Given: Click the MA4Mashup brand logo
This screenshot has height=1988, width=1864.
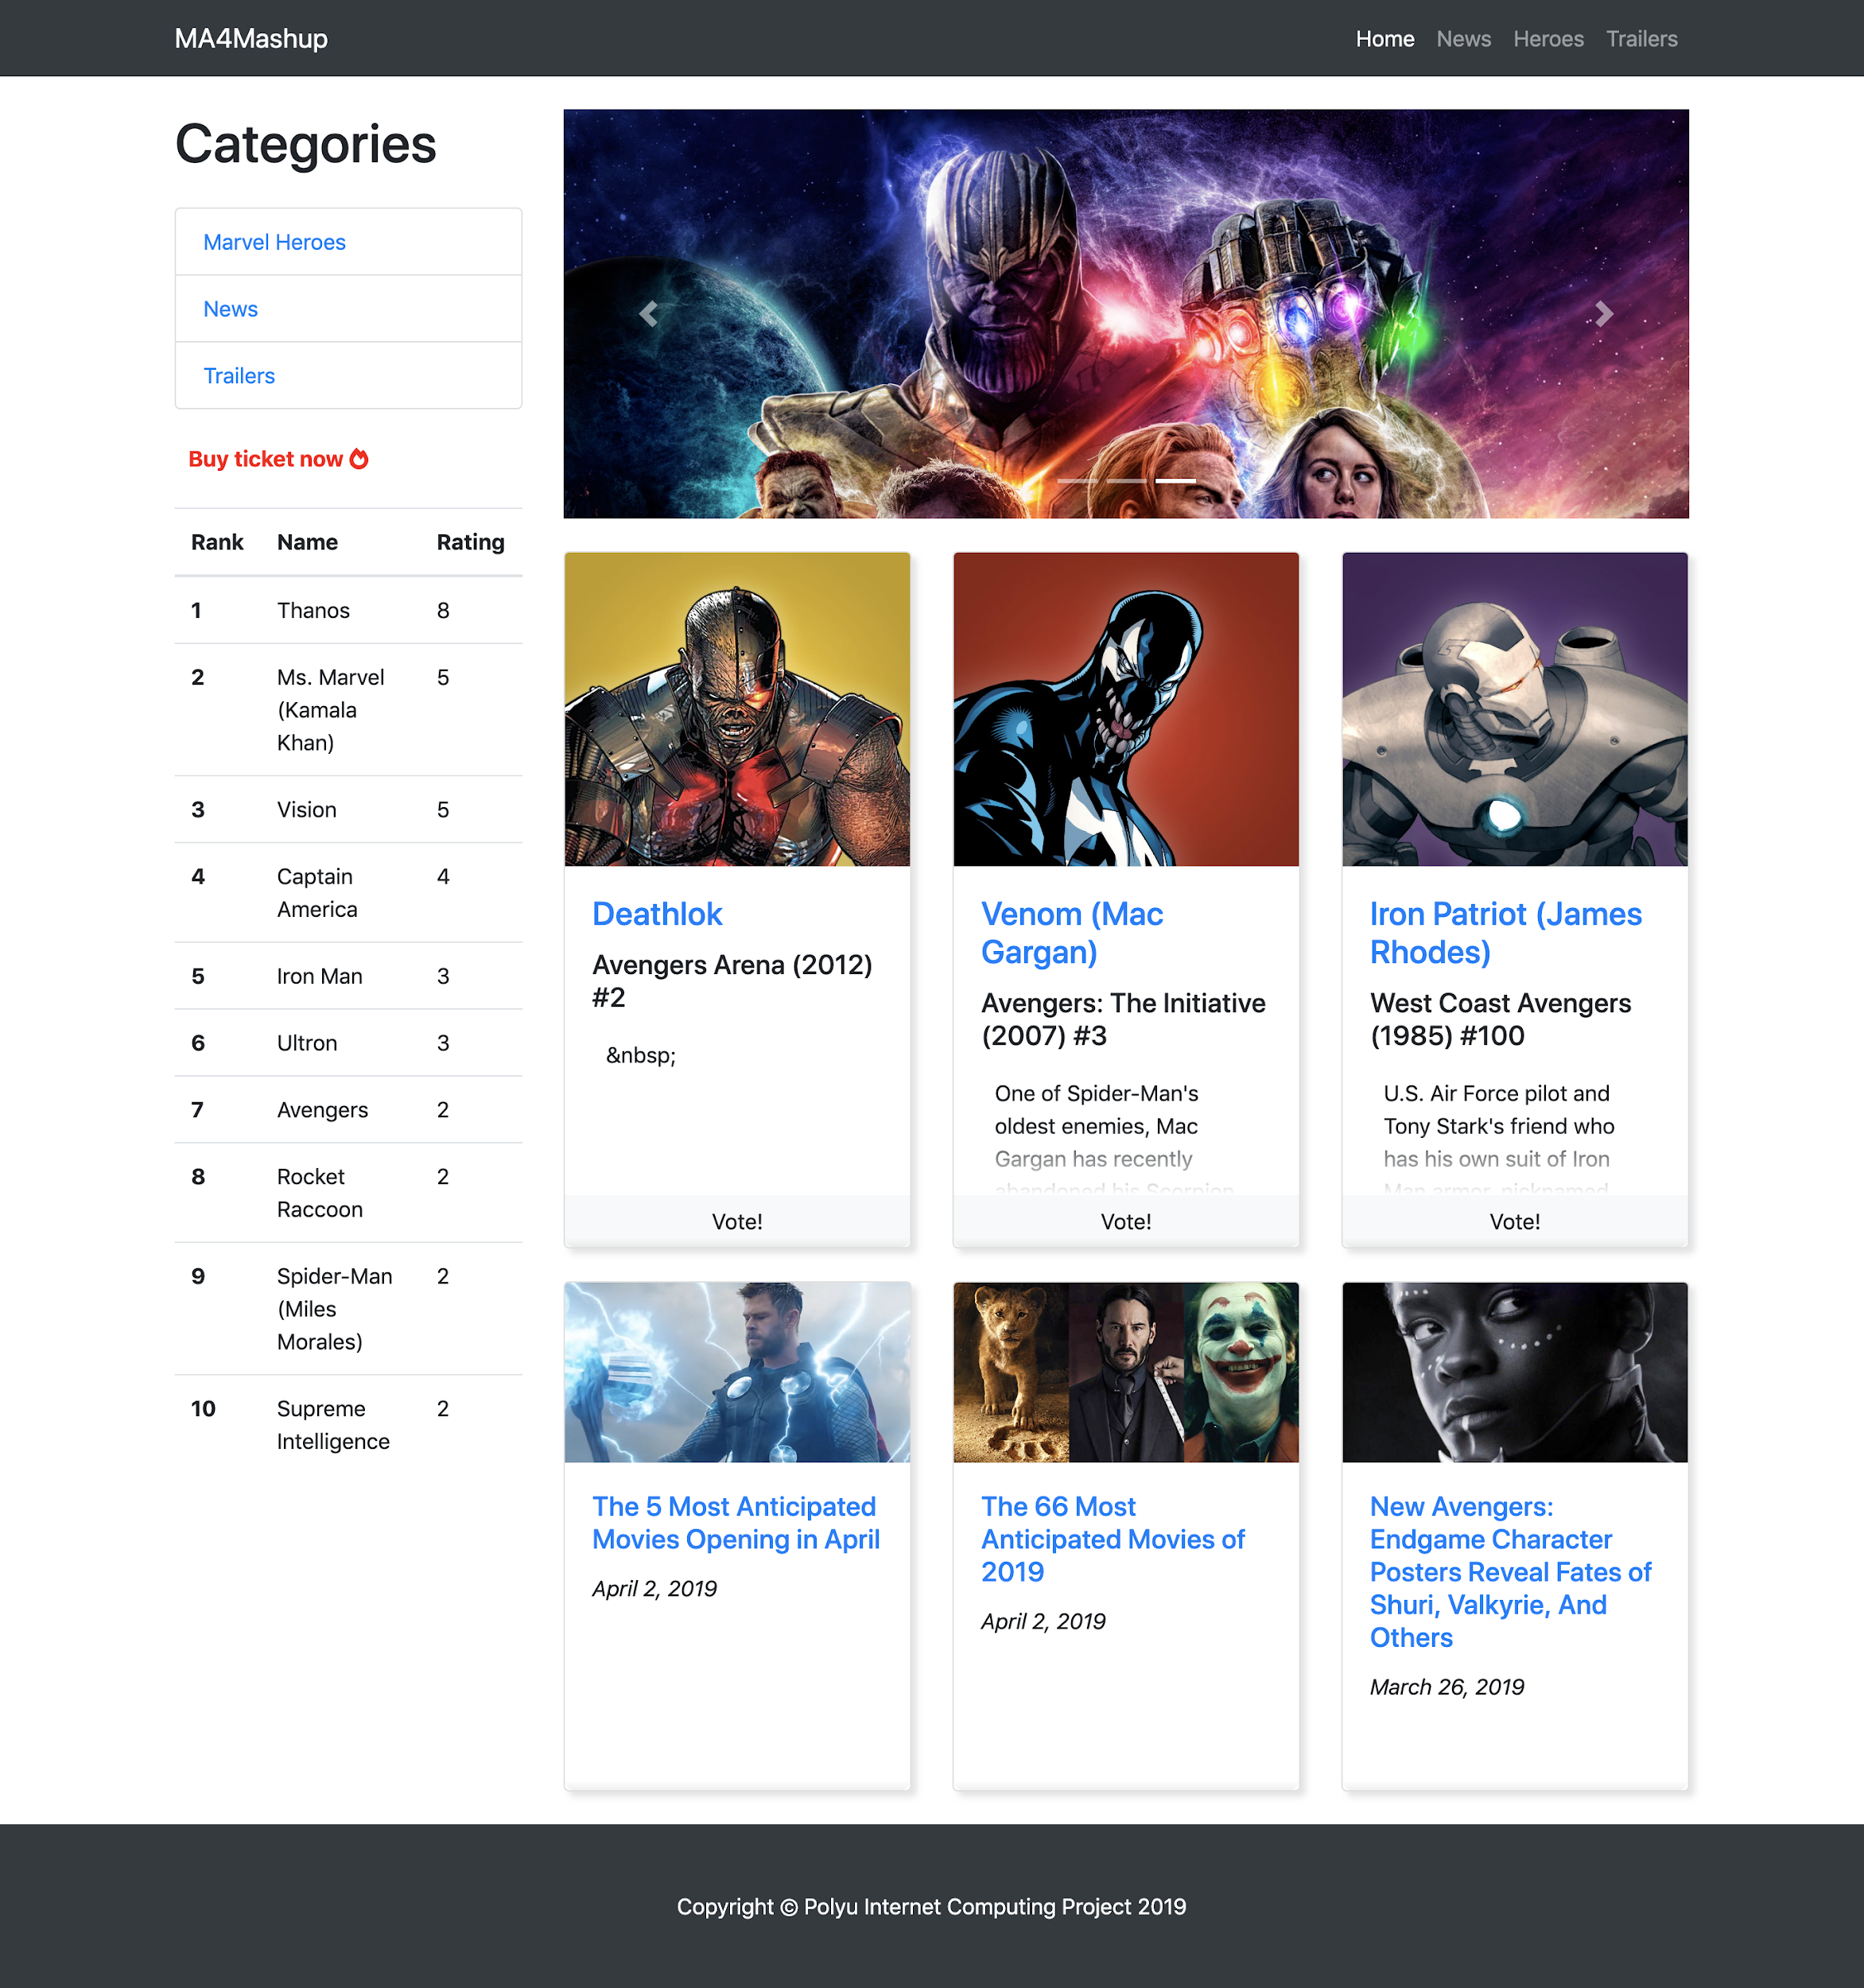Looking at the screenshot, I should [x=251, y=39].
